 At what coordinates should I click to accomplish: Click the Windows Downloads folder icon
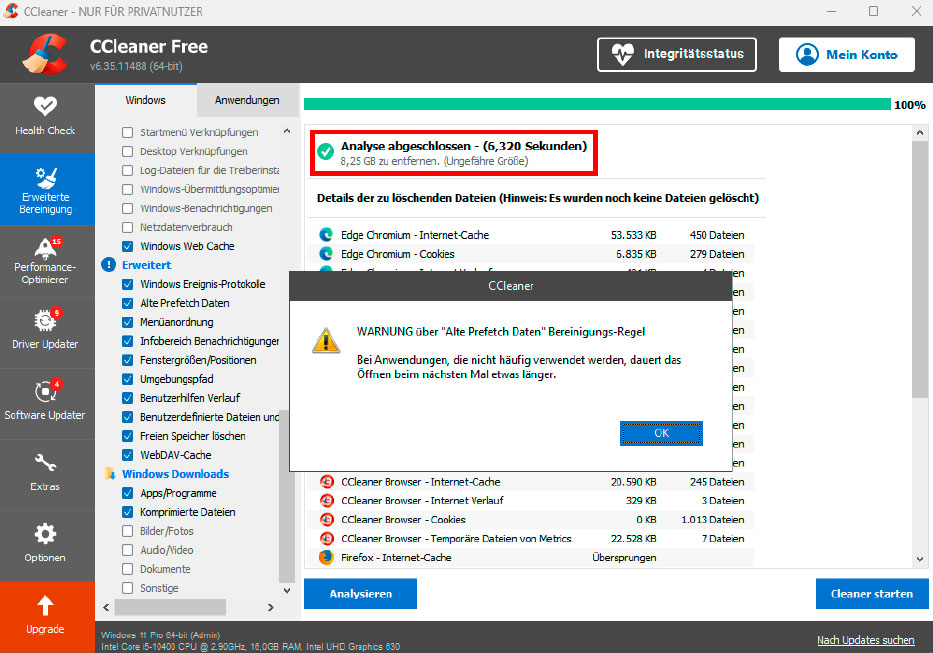109,474
